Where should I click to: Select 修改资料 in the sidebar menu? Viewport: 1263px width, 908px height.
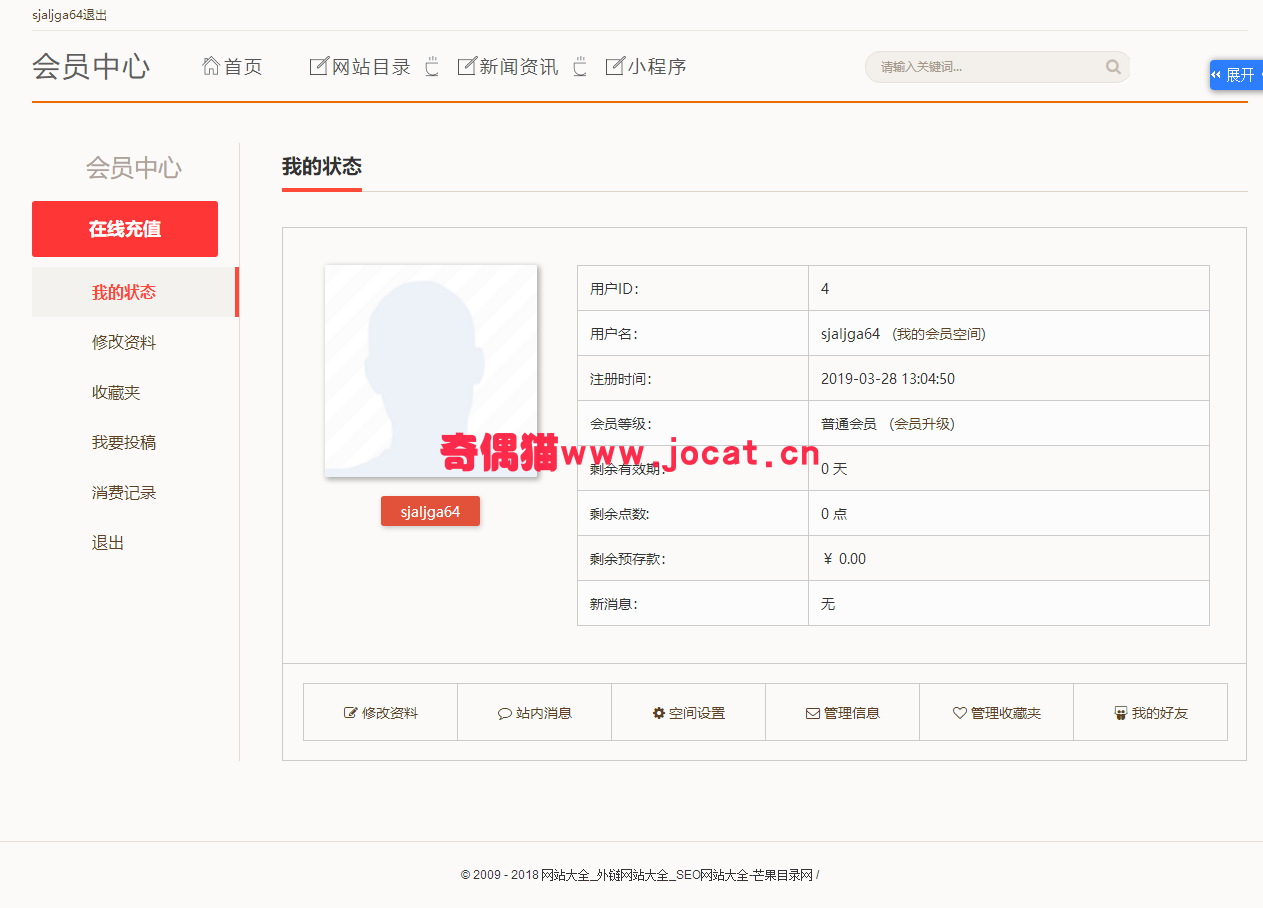tap(124, 342)
